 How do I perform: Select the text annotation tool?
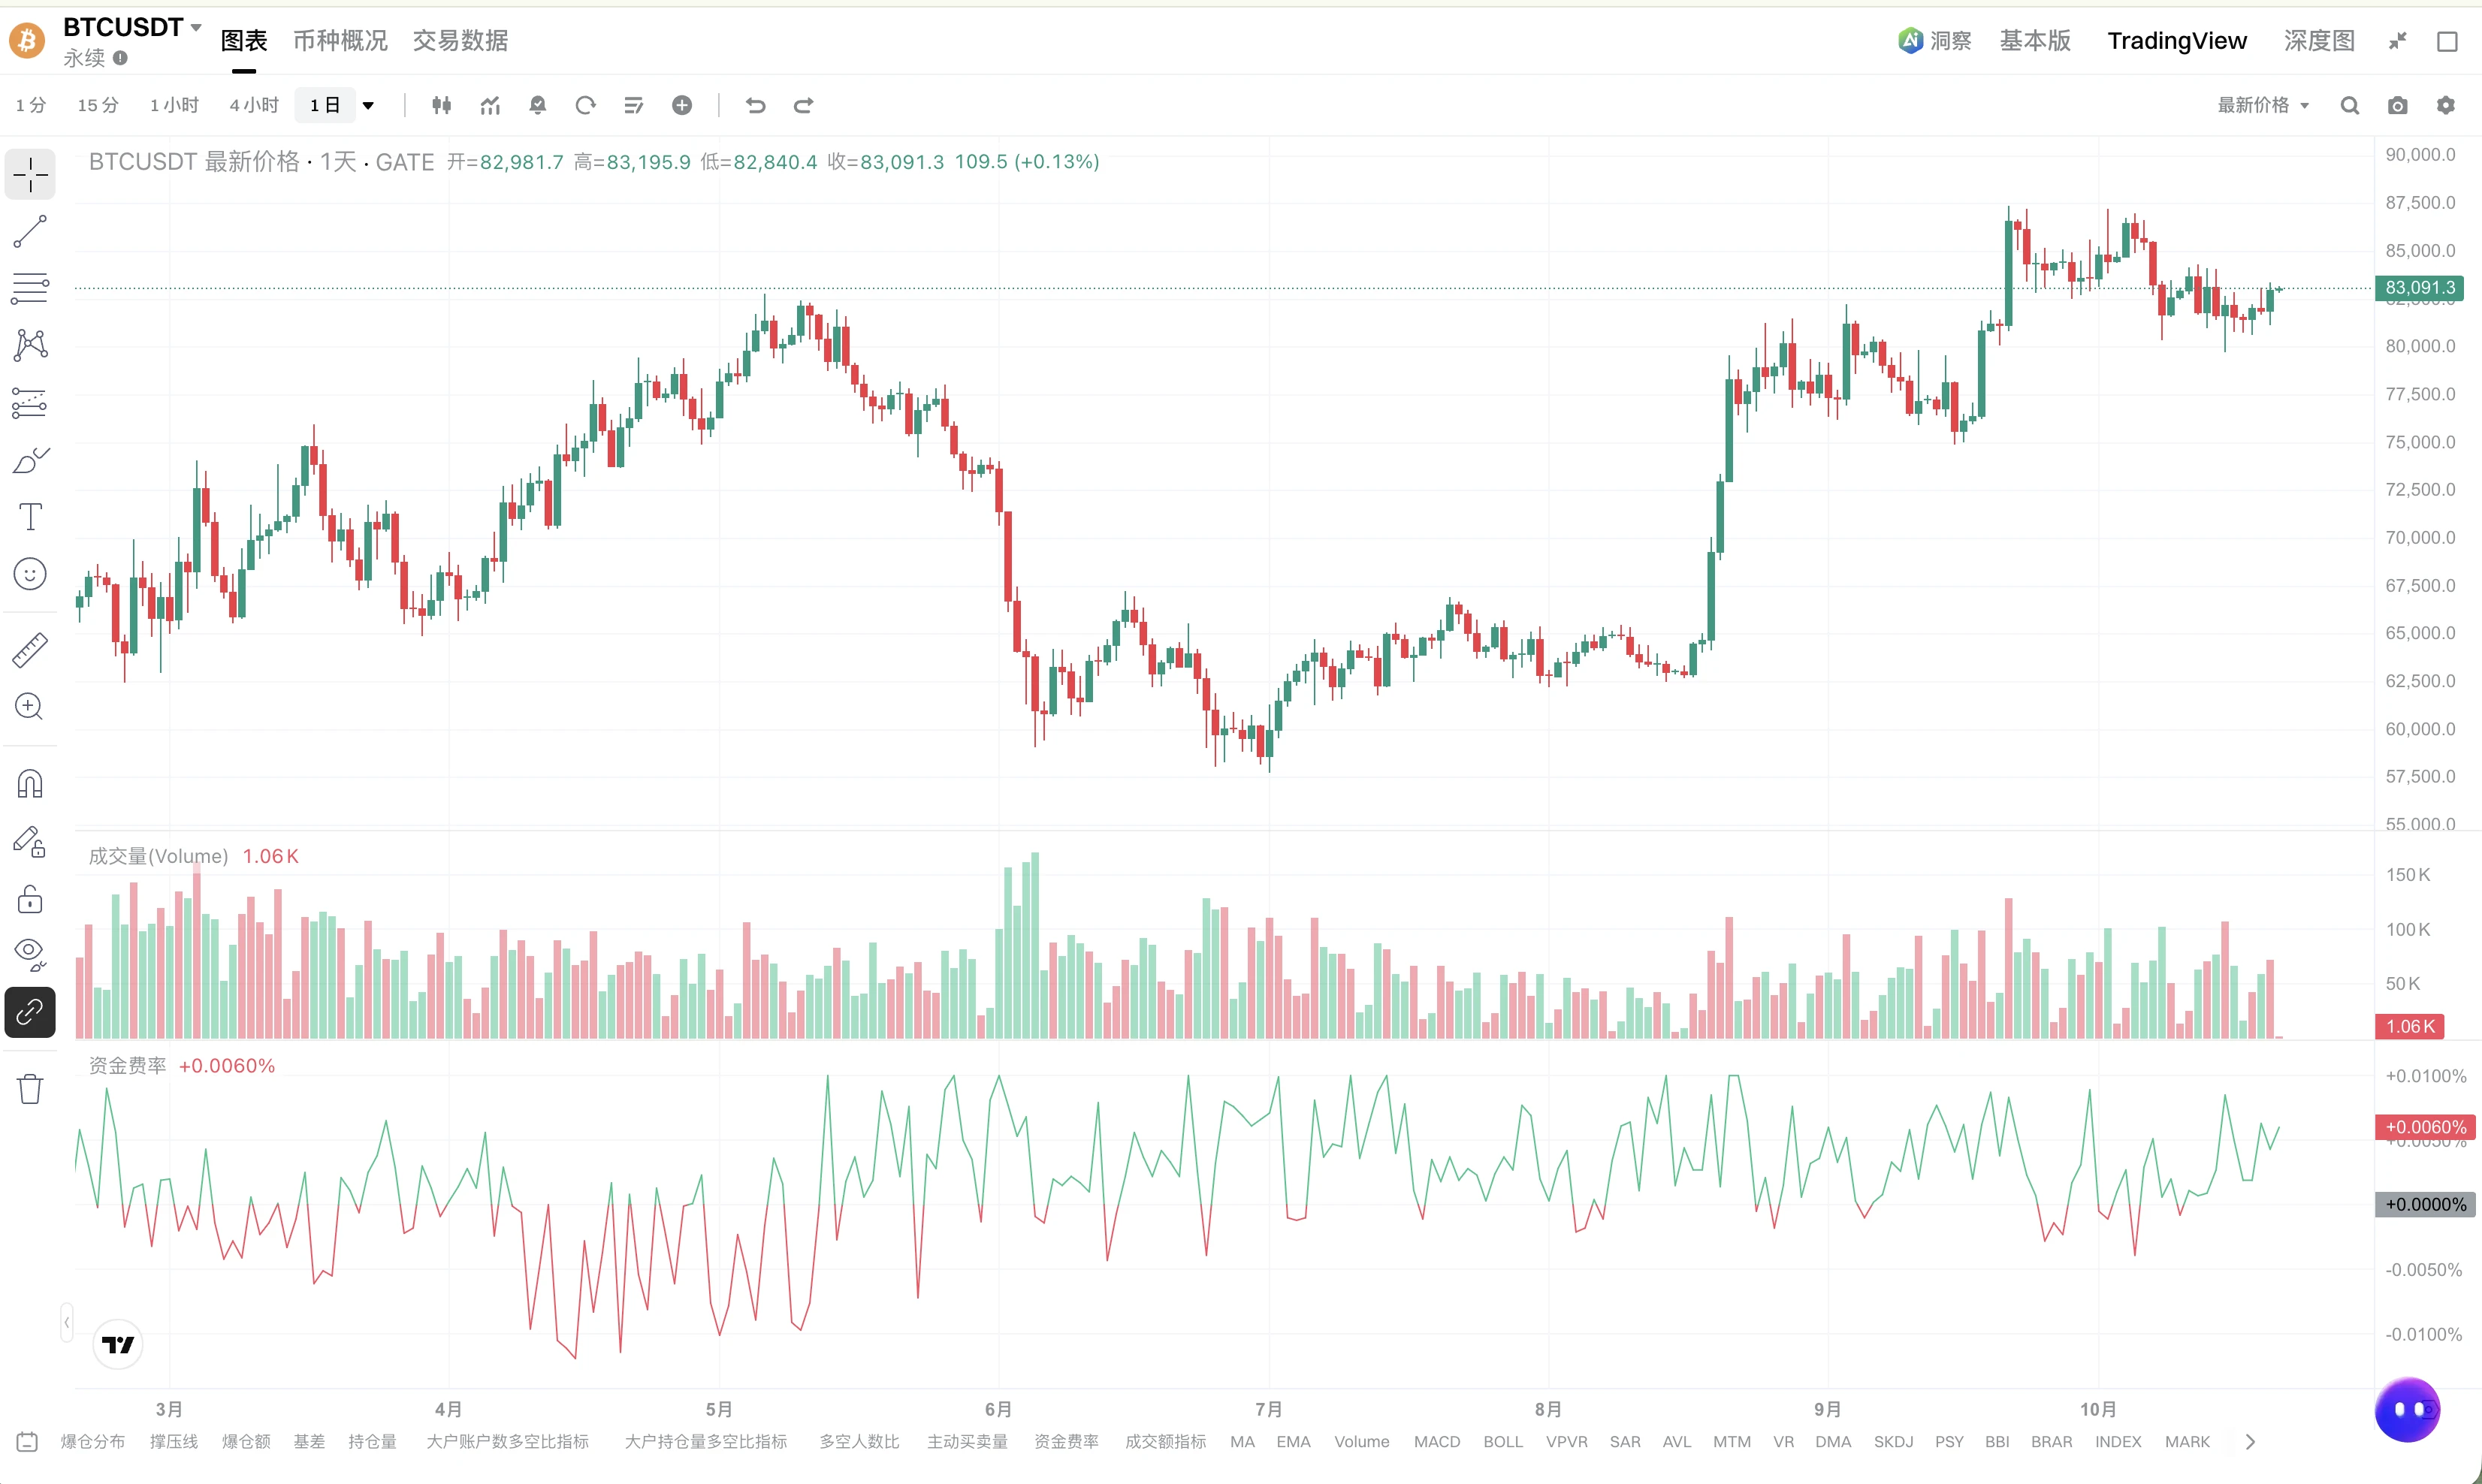[x=30, y=517]
